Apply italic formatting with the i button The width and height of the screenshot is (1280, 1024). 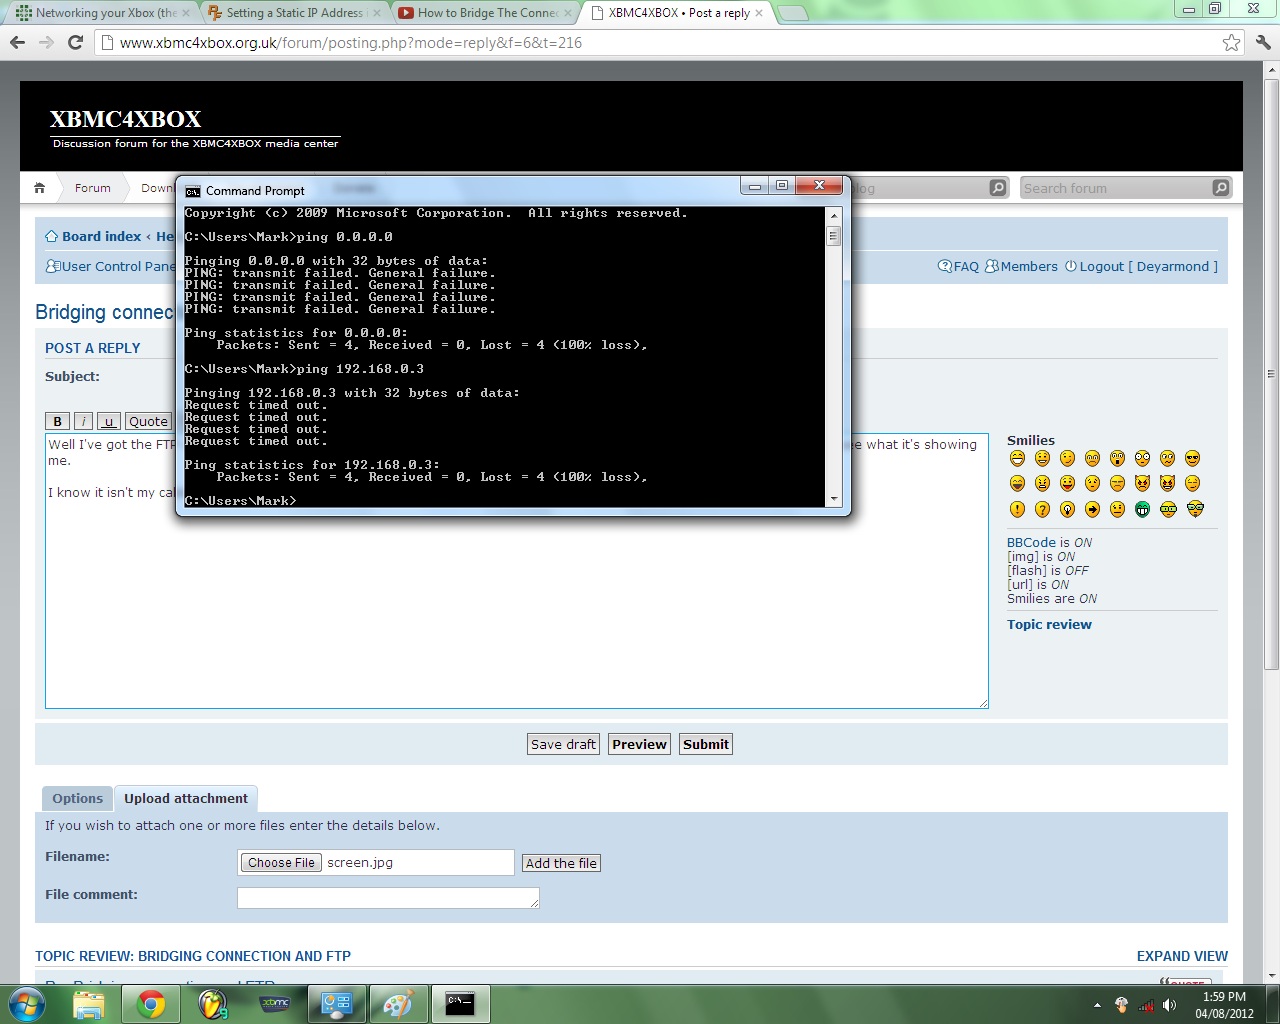pos(83,421)
